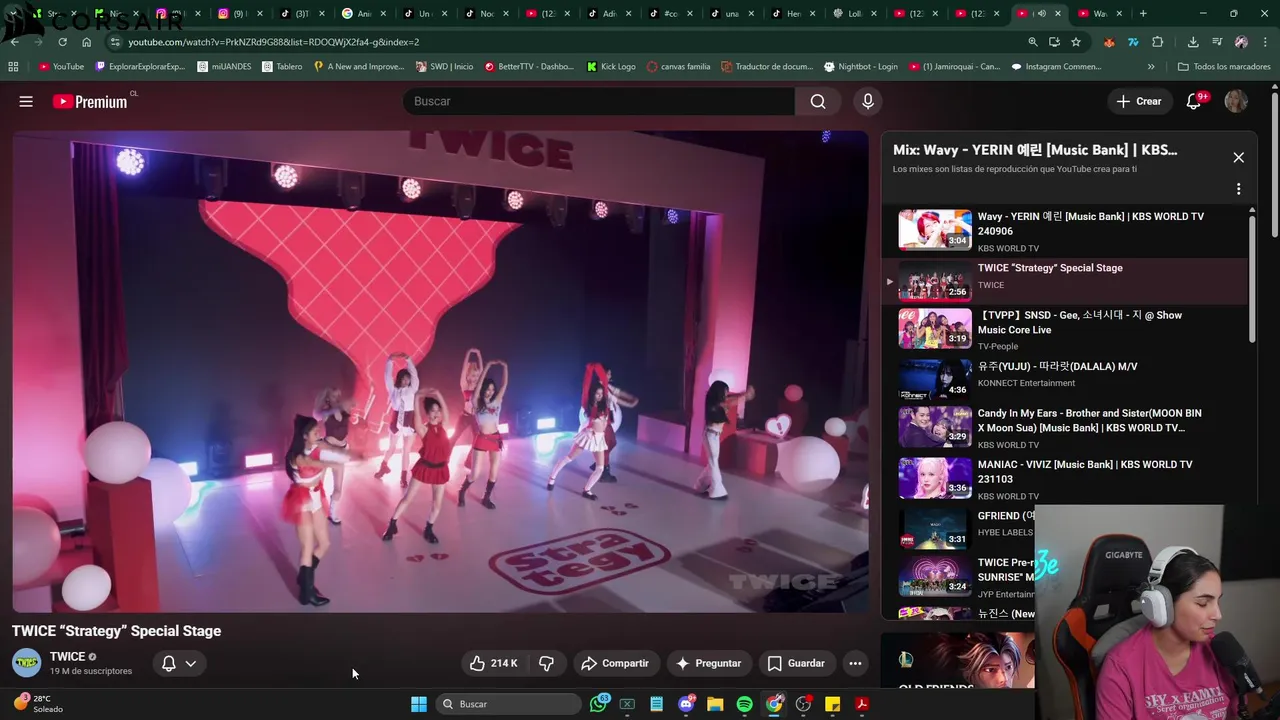Image resolution: width=1280 pixels, height=720 pixels.
Task: Click the browser back arrow
Action: click(x=14, y=42)
